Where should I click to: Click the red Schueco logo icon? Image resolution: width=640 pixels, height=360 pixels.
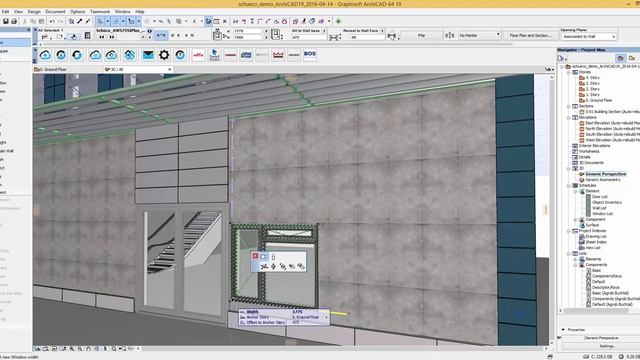198,55
